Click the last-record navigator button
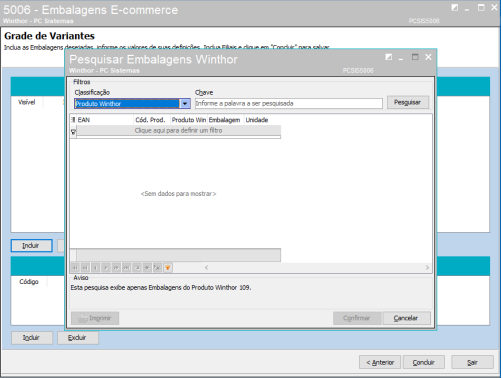The width and height of the screenshot is (503, 378). (x=126, y=268)
